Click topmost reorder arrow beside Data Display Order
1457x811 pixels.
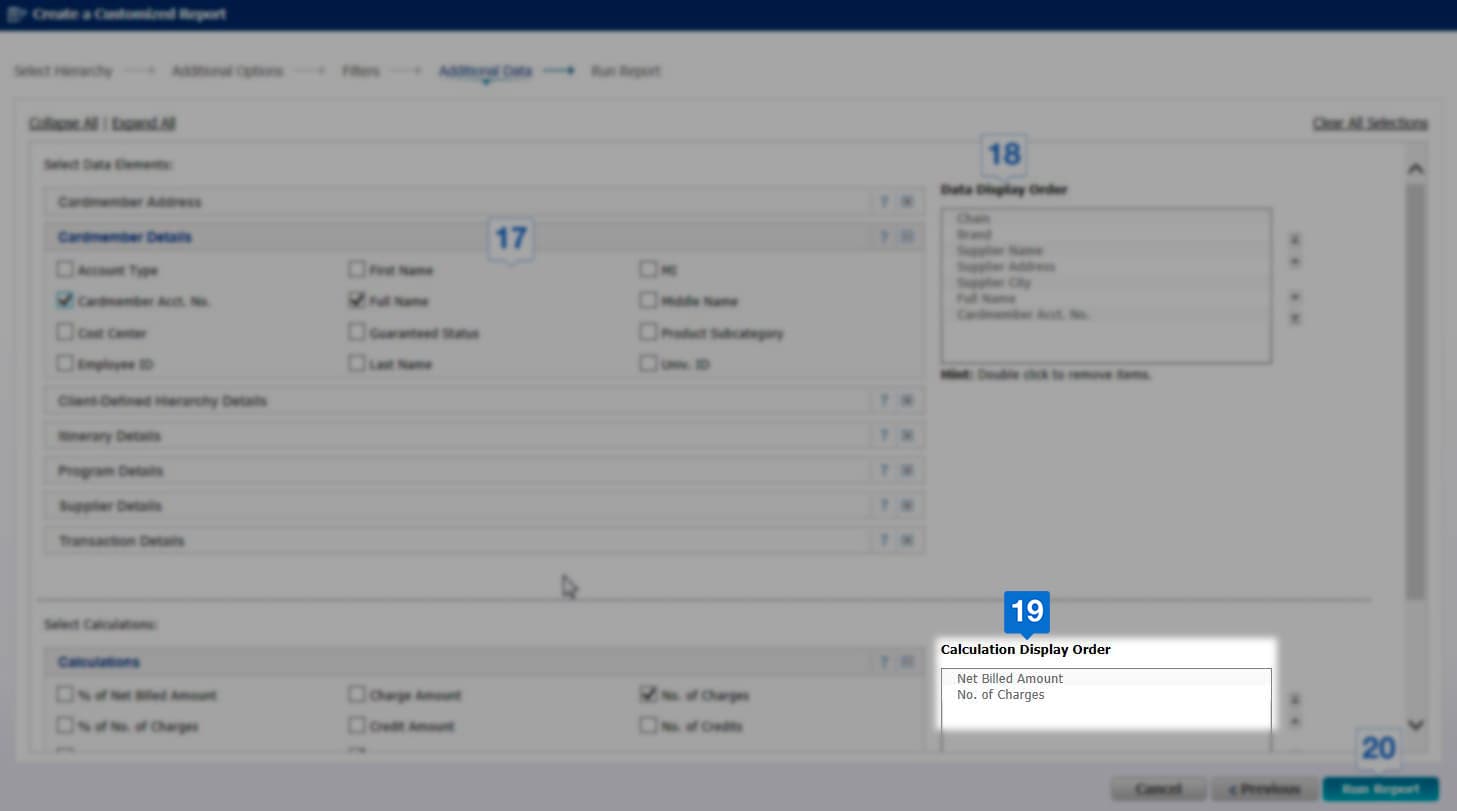pyautogui.click(x=1294, y=240)
